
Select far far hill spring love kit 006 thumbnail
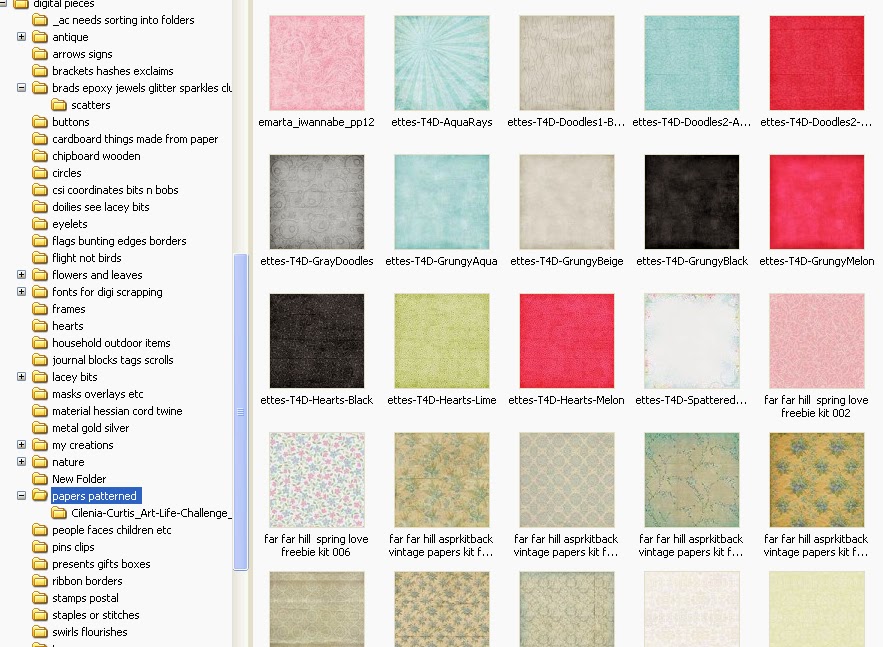(317, 480)
